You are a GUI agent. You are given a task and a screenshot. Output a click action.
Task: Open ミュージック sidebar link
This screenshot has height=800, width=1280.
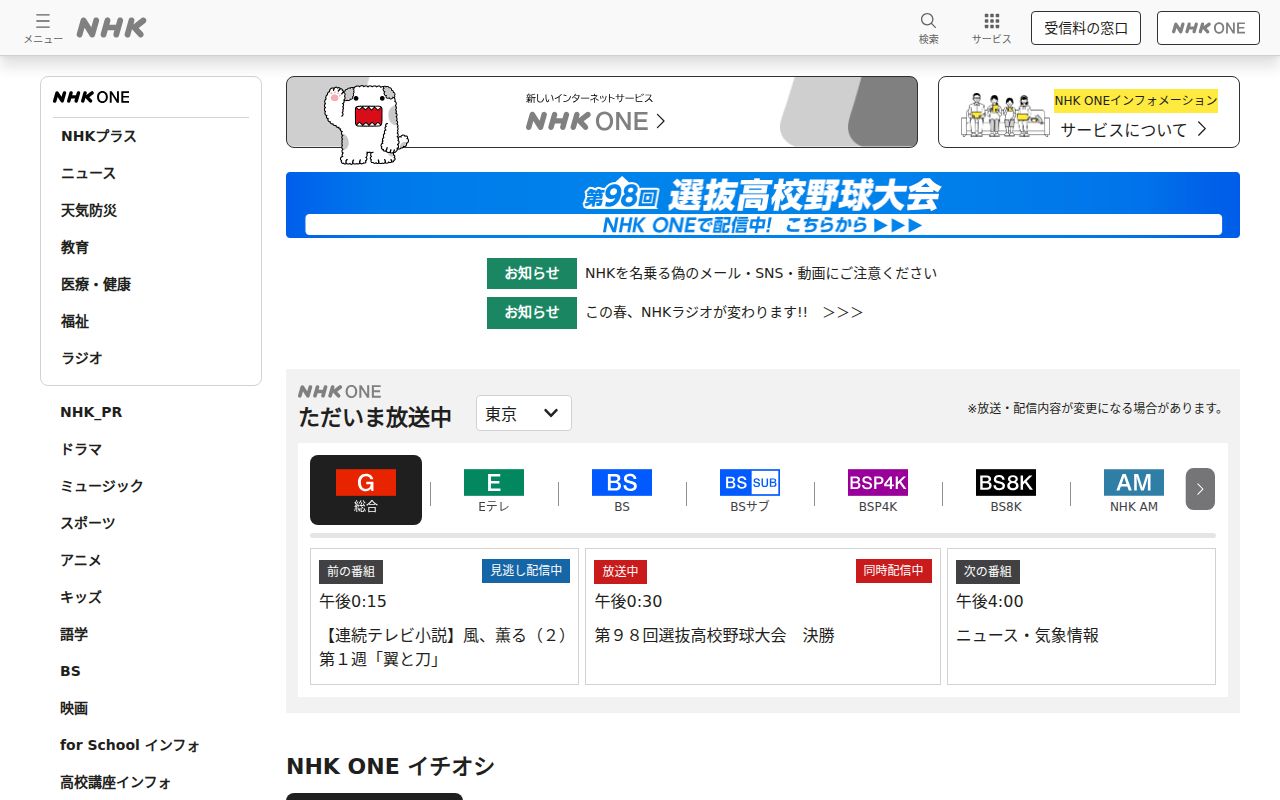click(102, 486)
